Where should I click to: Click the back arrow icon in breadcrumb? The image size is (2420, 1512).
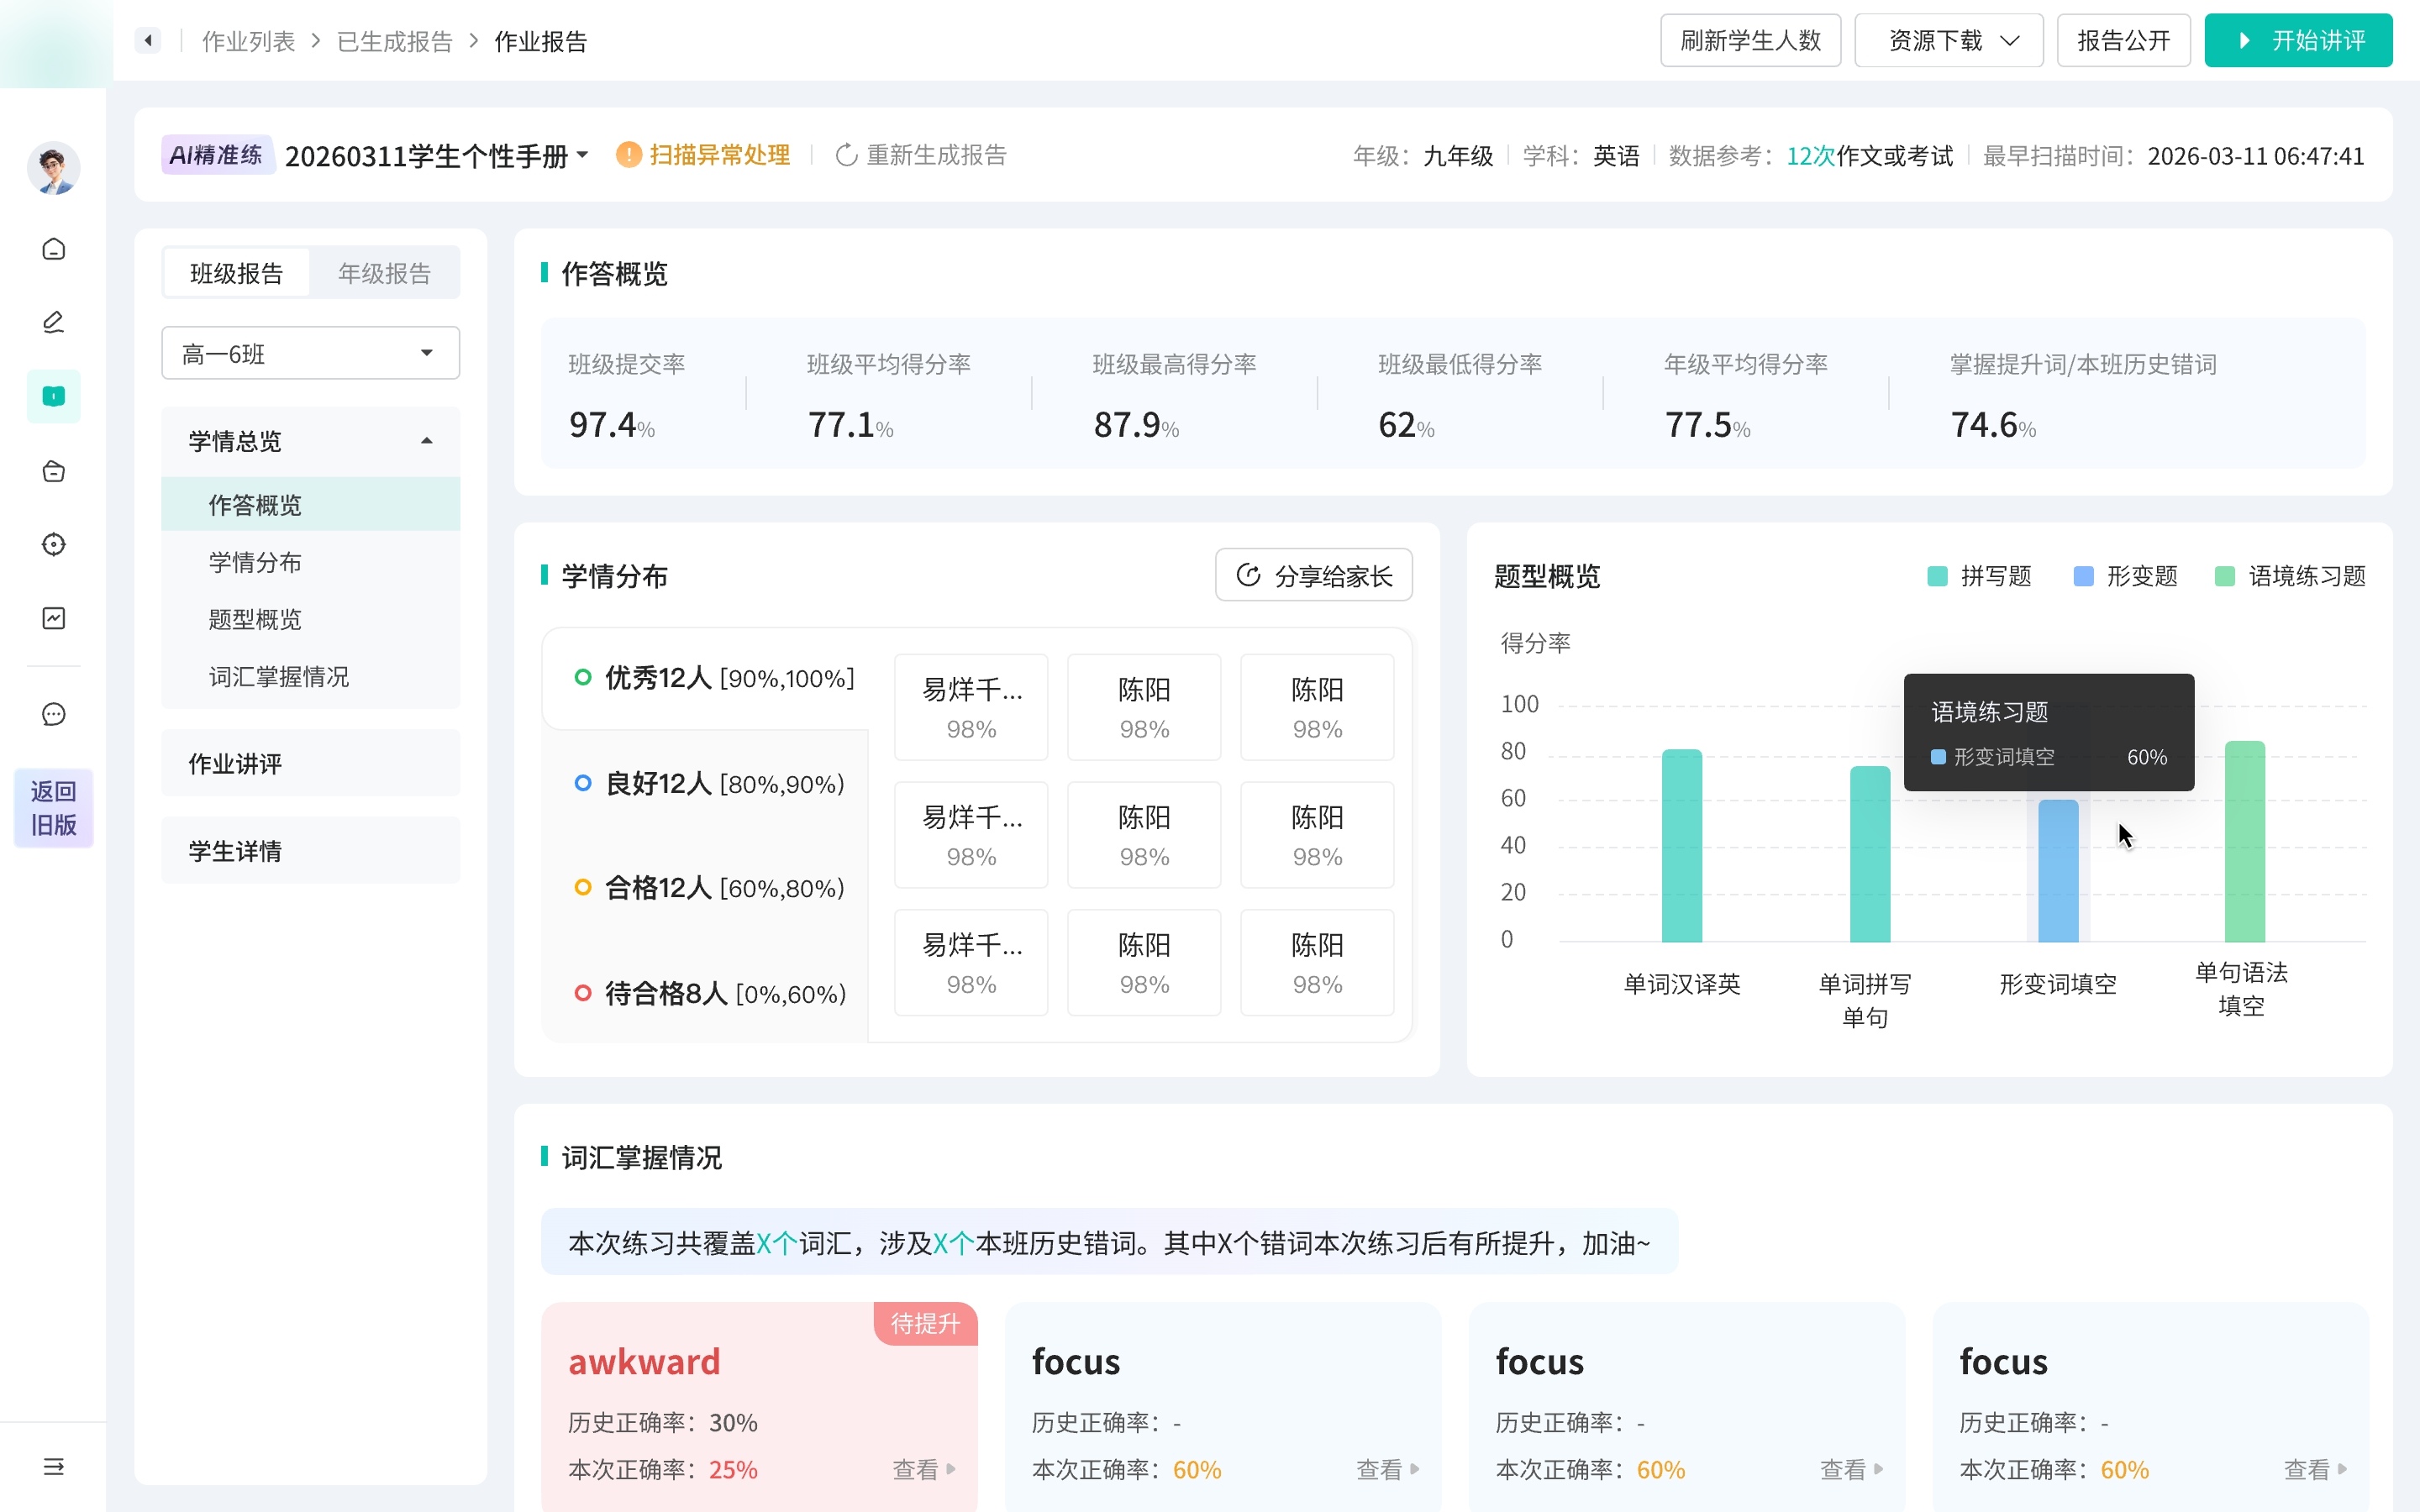coord(148,41)
